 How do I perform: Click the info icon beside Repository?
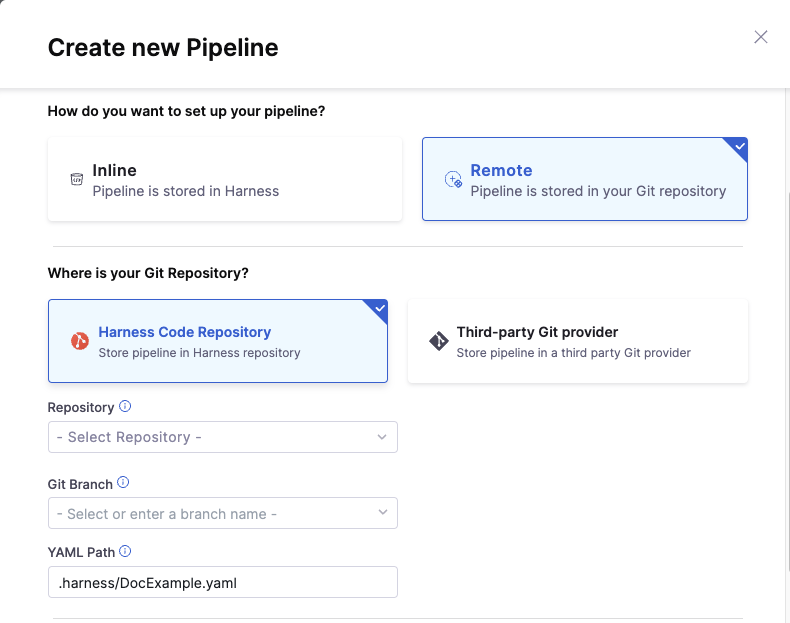click(125, 406)
